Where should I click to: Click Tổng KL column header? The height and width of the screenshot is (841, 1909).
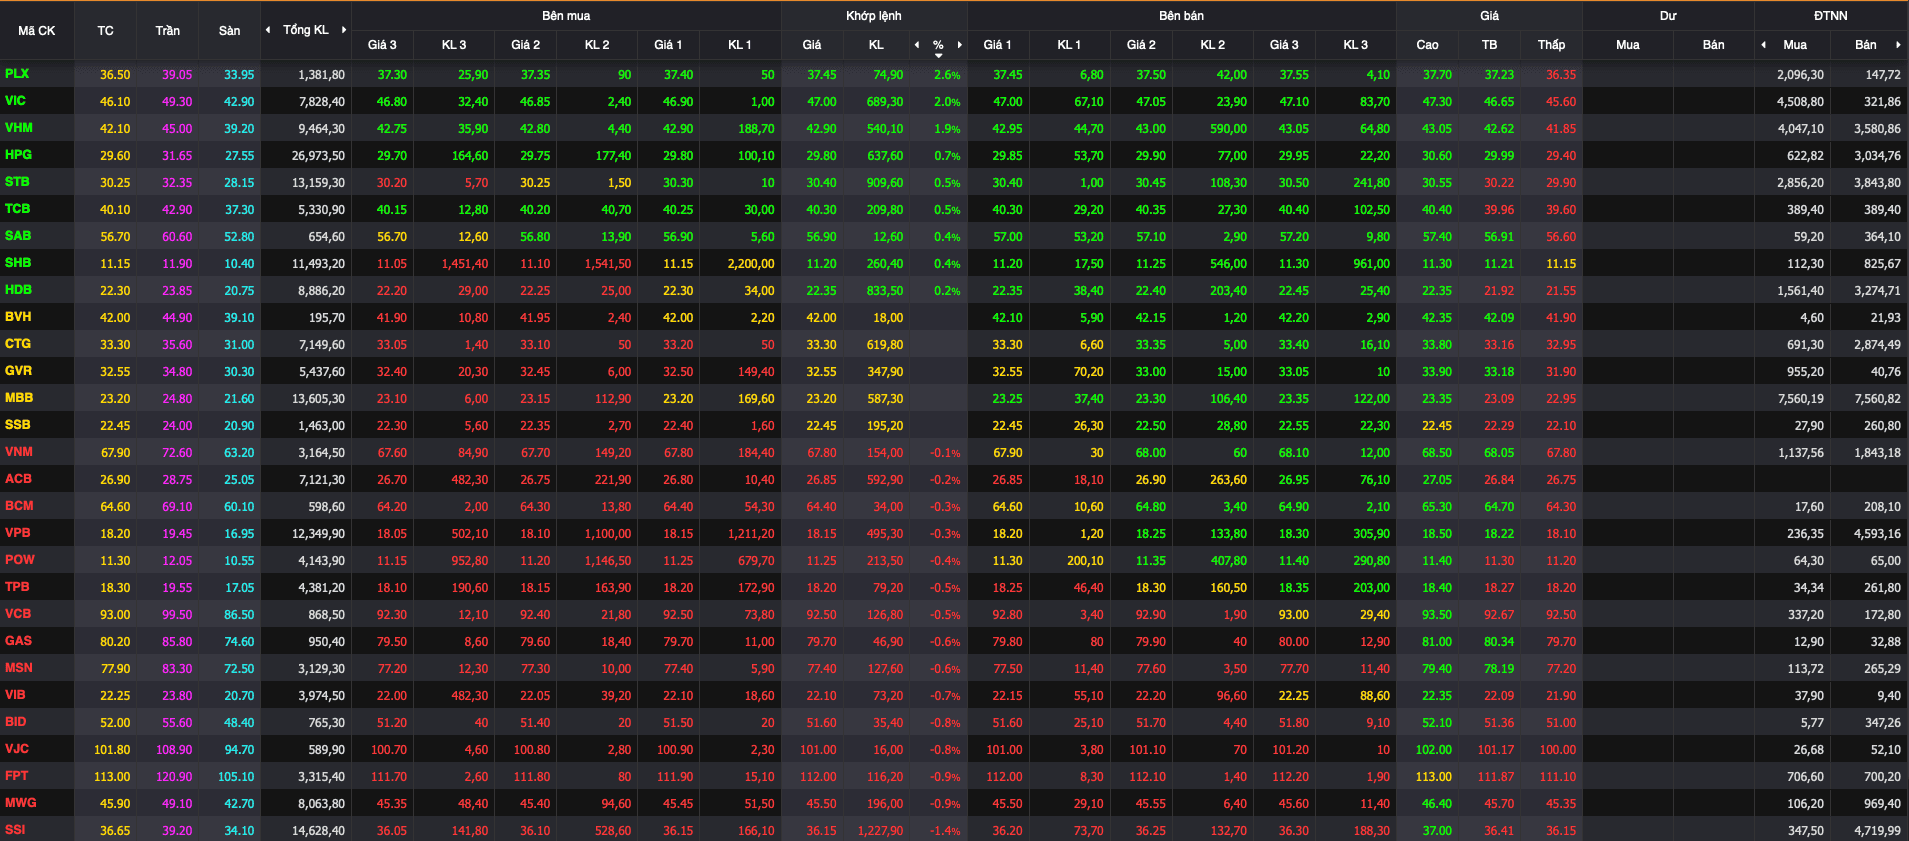pos(306,30)
